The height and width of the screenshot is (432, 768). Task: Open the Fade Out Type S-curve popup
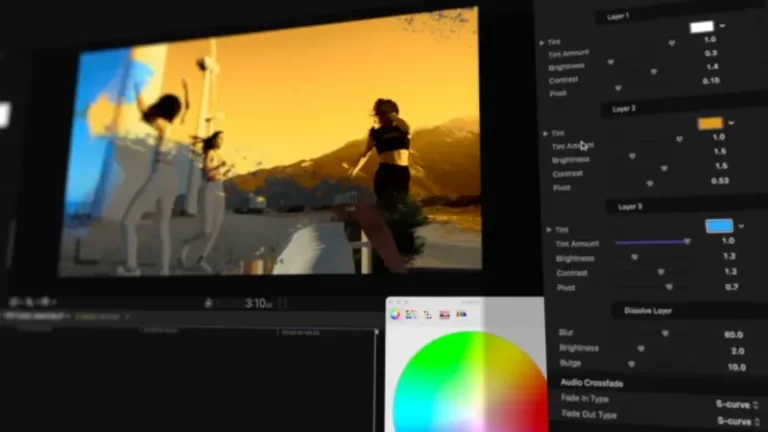(738, 421)
